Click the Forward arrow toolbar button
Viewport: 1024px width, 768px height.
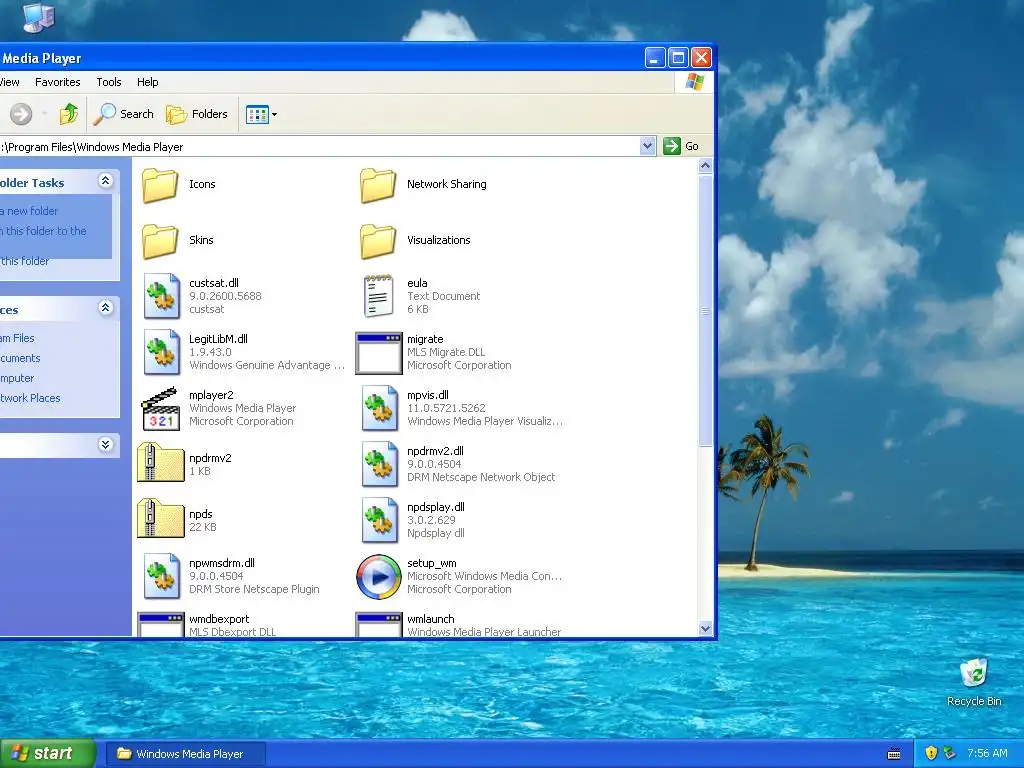click(x=21, y=114)
